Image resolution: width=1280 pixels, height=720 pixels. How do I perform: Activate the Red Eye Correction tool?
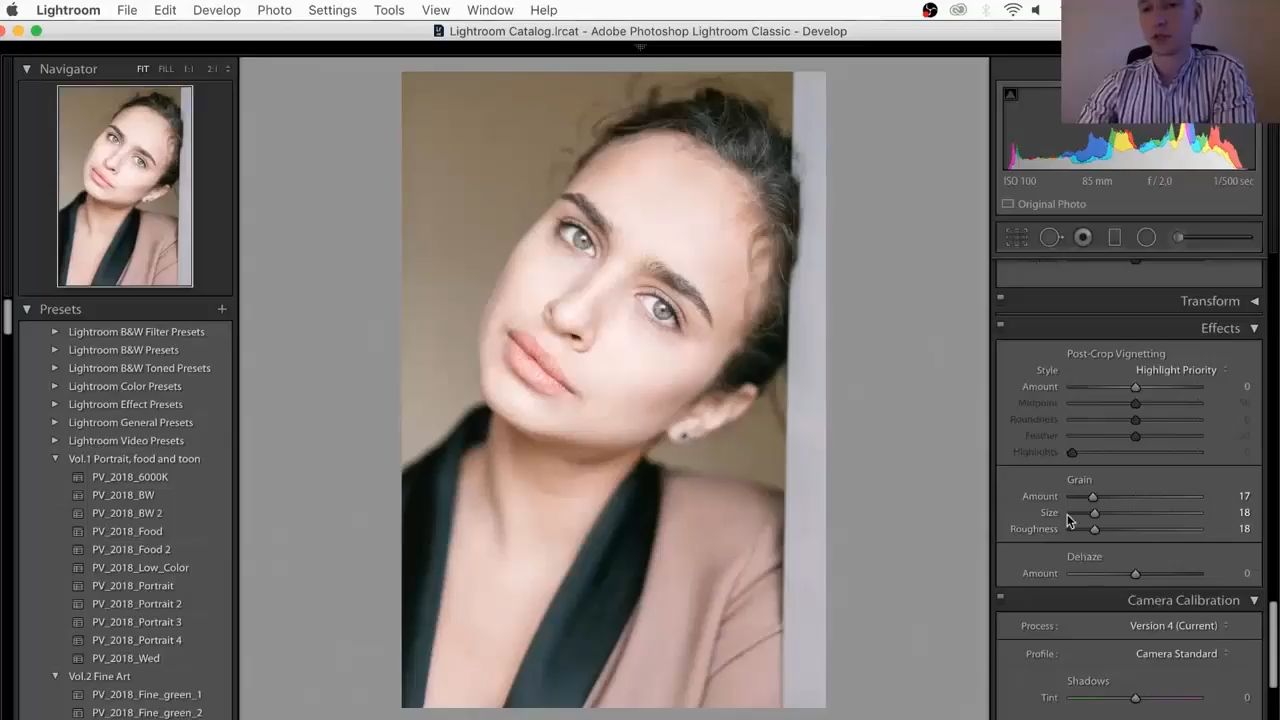[x=1082, y=237]
